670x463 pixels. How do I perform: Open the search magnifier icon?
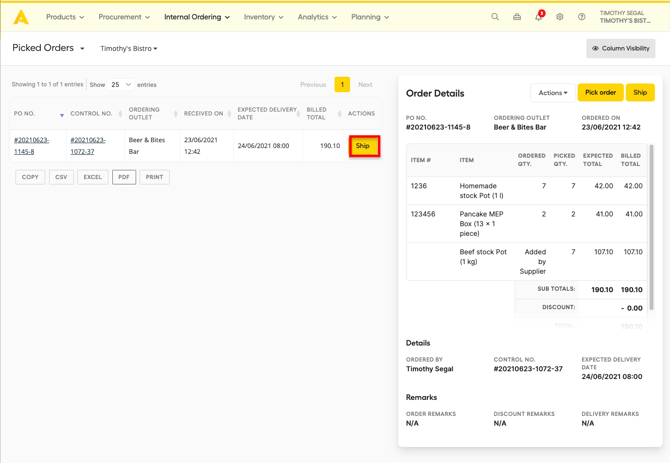point(495,17)
